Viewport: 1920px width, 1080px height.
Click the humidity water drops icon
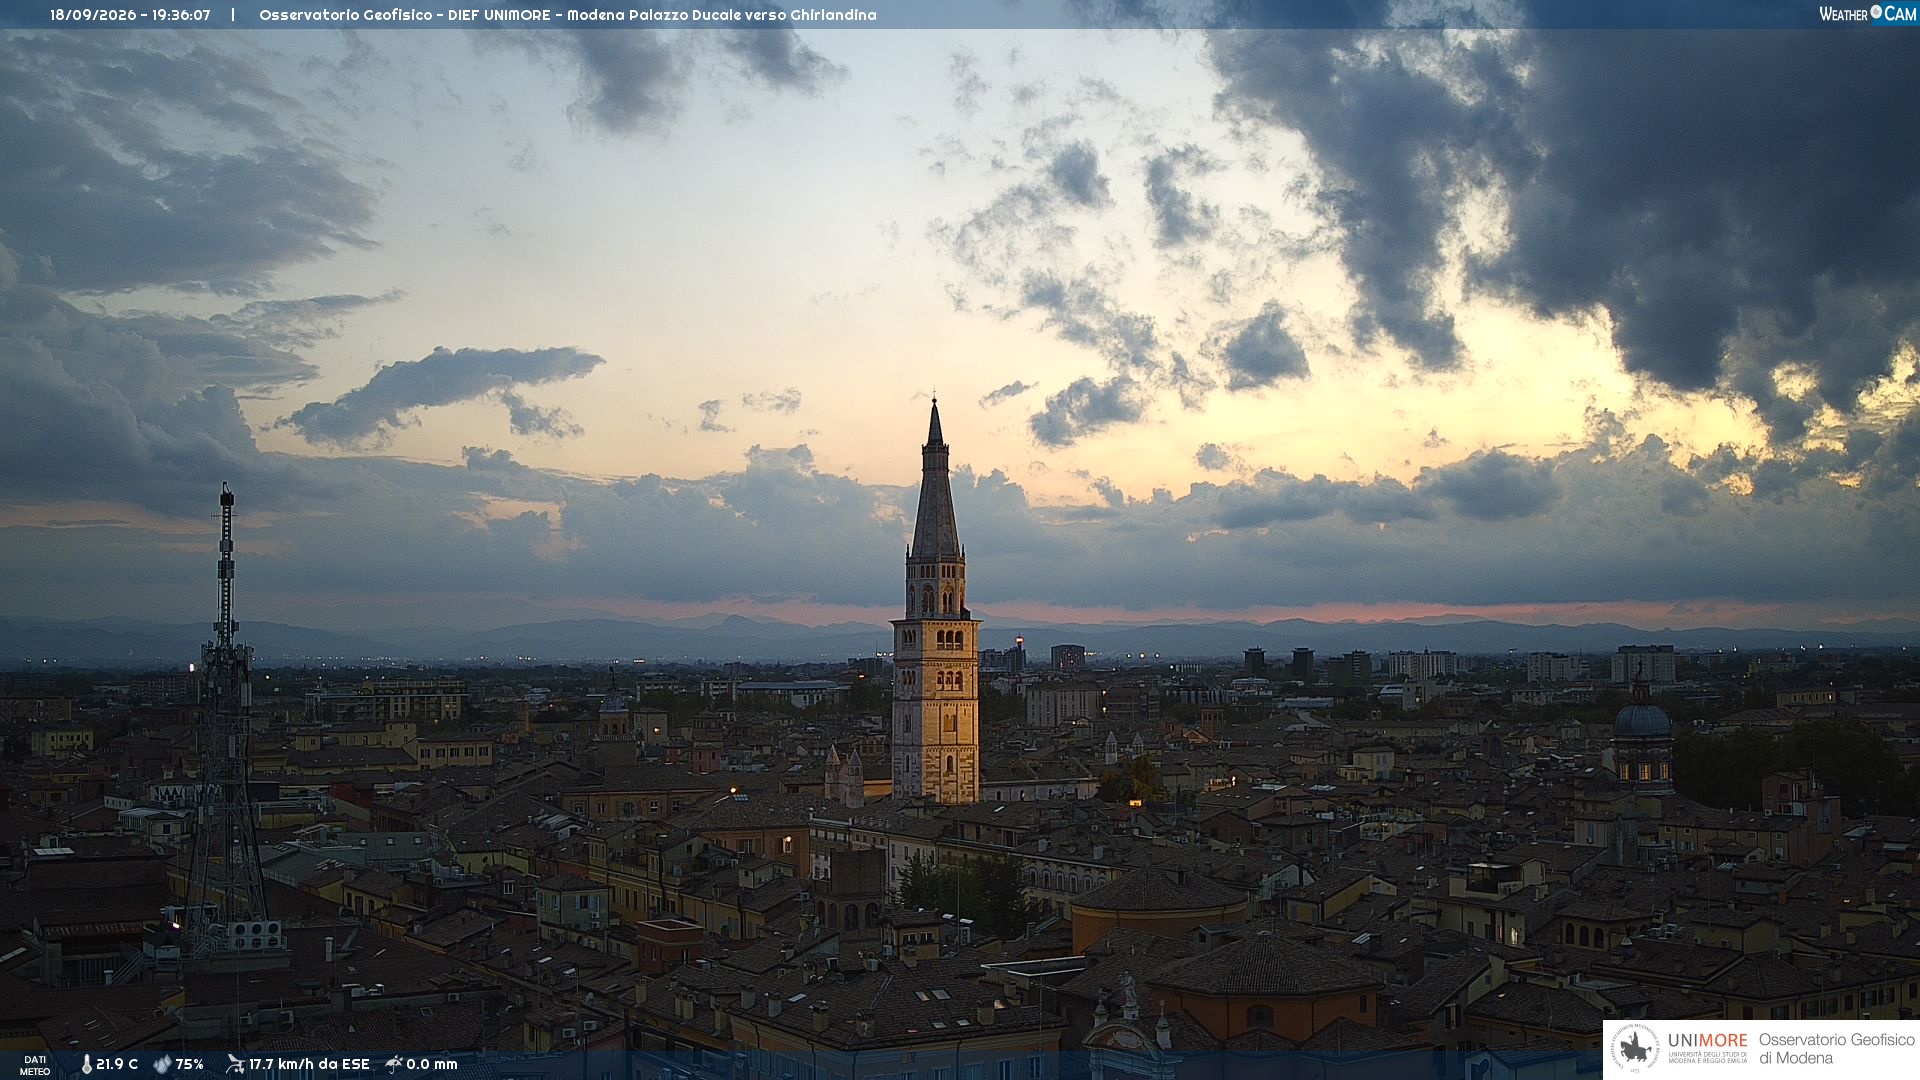(x=162, y=1064)
